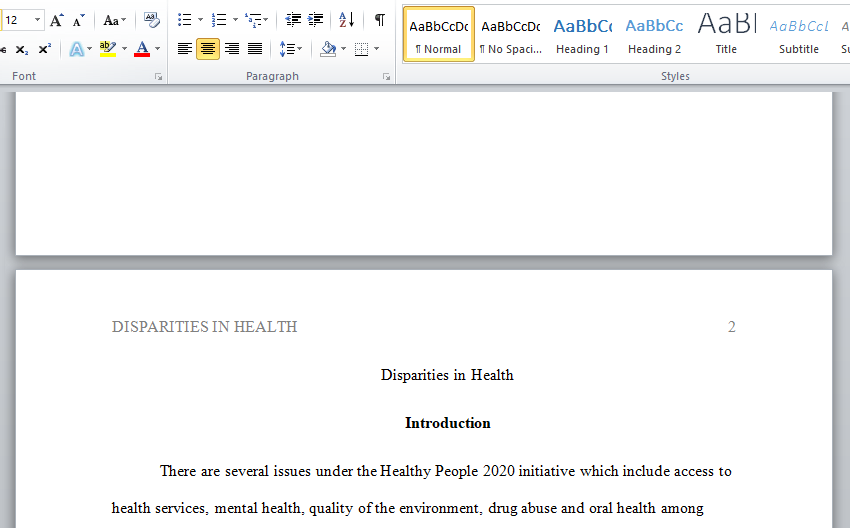Viewport: 850px width, 528px height.
Task: Select the Normal style
Action: click(439, 34)
